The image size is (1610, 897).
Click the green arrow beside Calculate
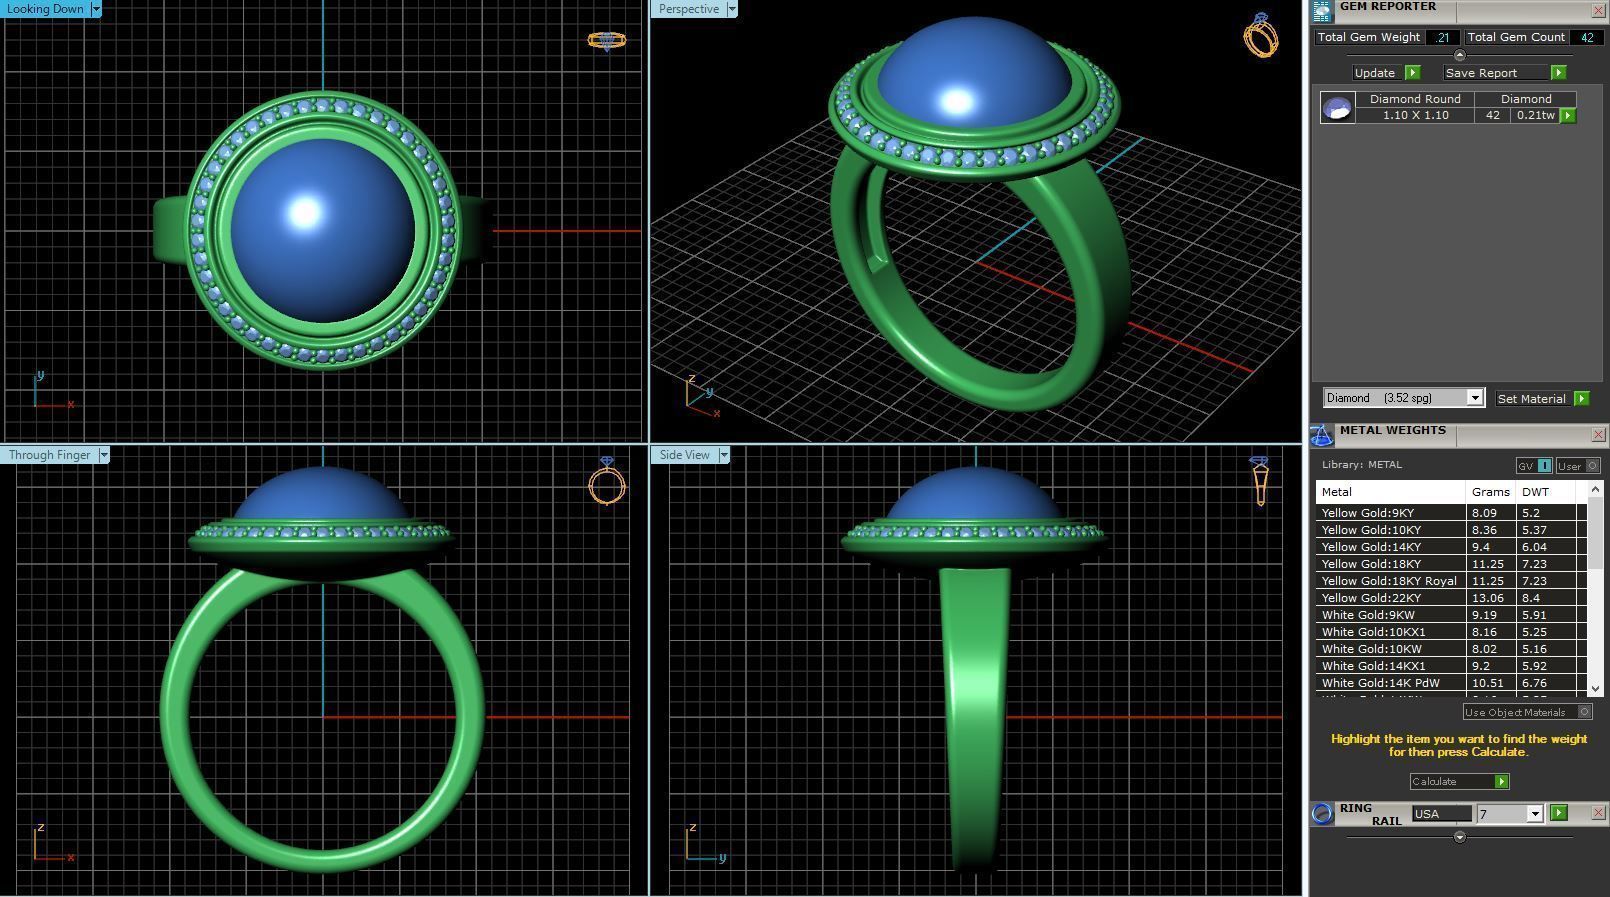tap(1501, 782)
